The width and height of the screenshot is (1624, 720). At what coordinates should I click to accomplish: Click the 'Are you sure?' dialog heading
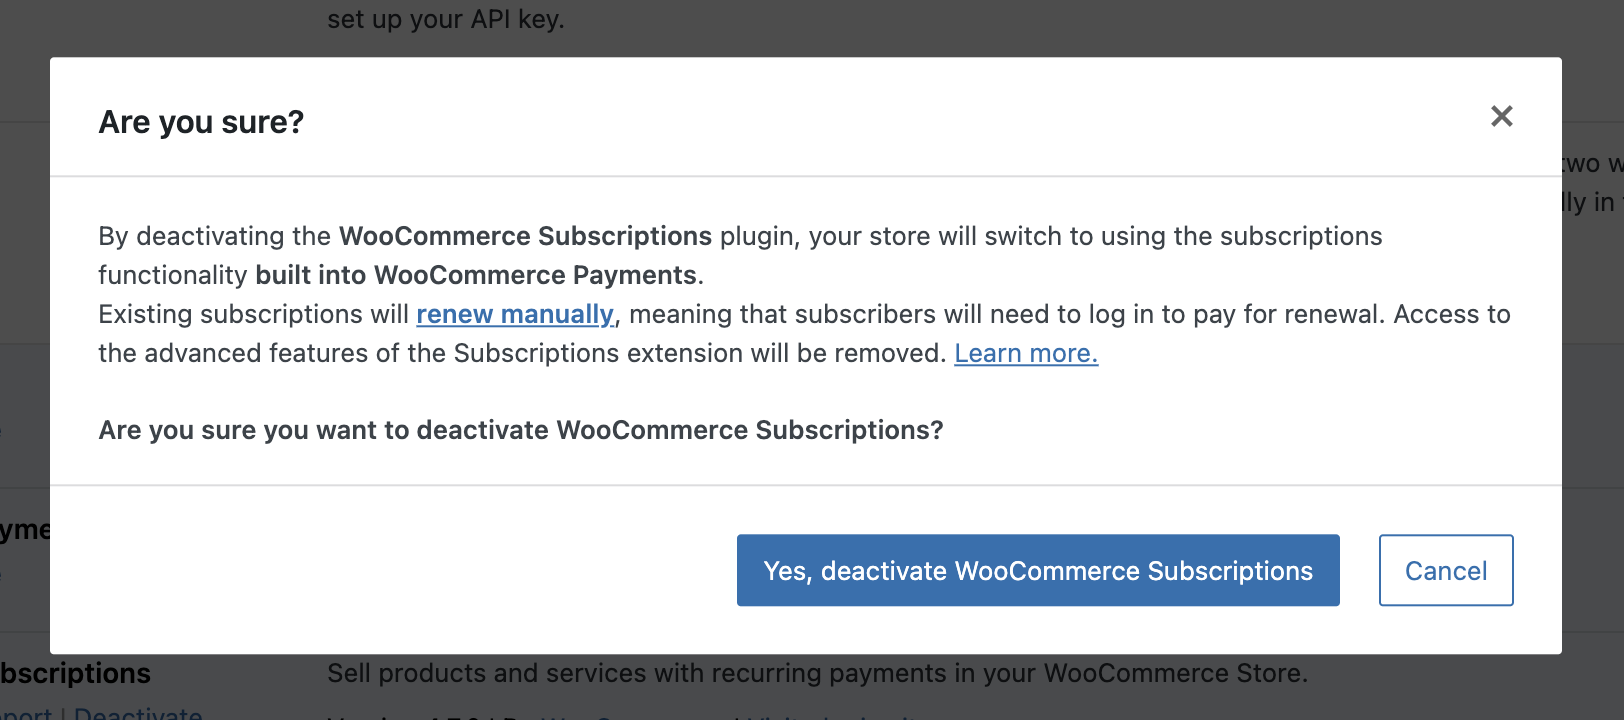pos(201,122)
